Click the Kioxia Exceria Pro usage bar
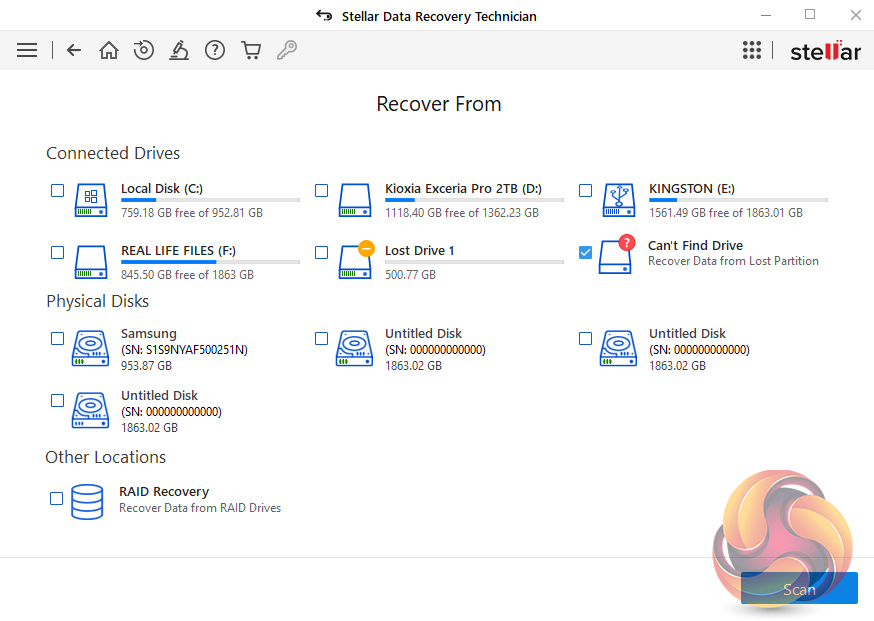Viewport: 874px width, 621px height. coord(474,200)
